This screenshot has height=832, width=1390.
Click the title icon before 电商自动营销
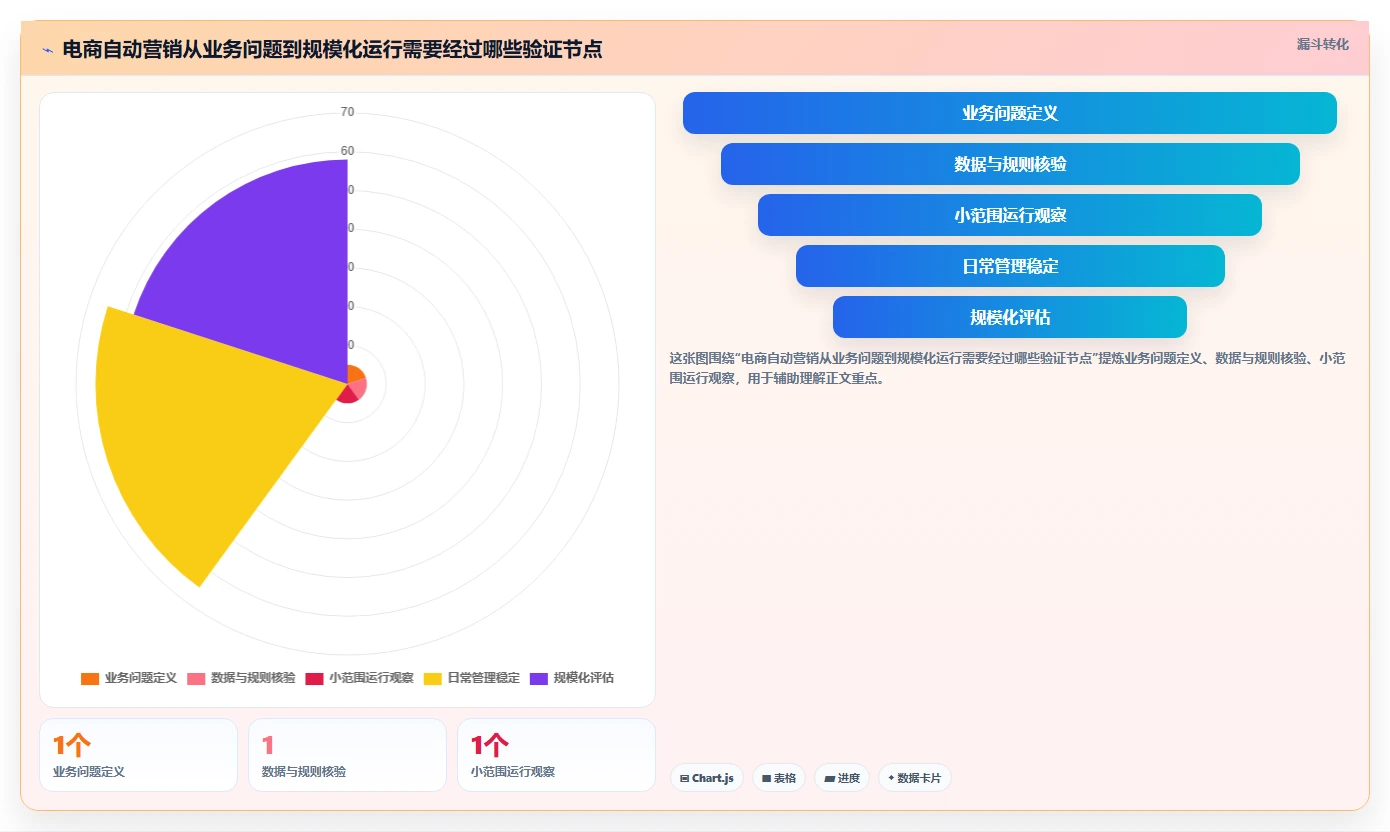[x=47, y=50]
